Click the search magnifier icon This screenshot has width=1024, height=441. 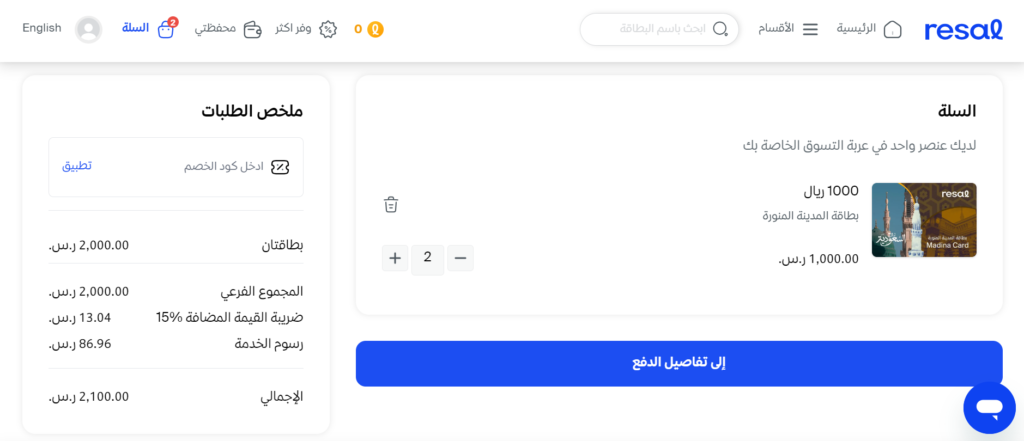point(720,29)
